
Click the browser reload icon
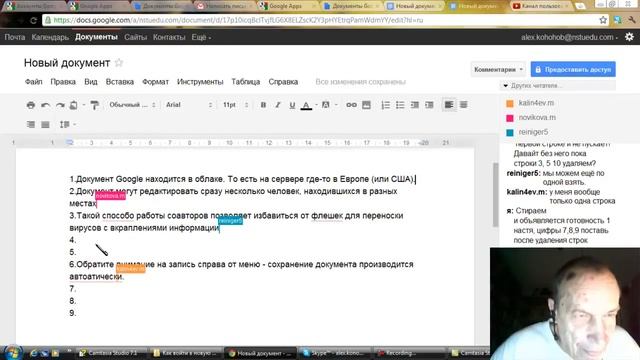coord(33,20)
